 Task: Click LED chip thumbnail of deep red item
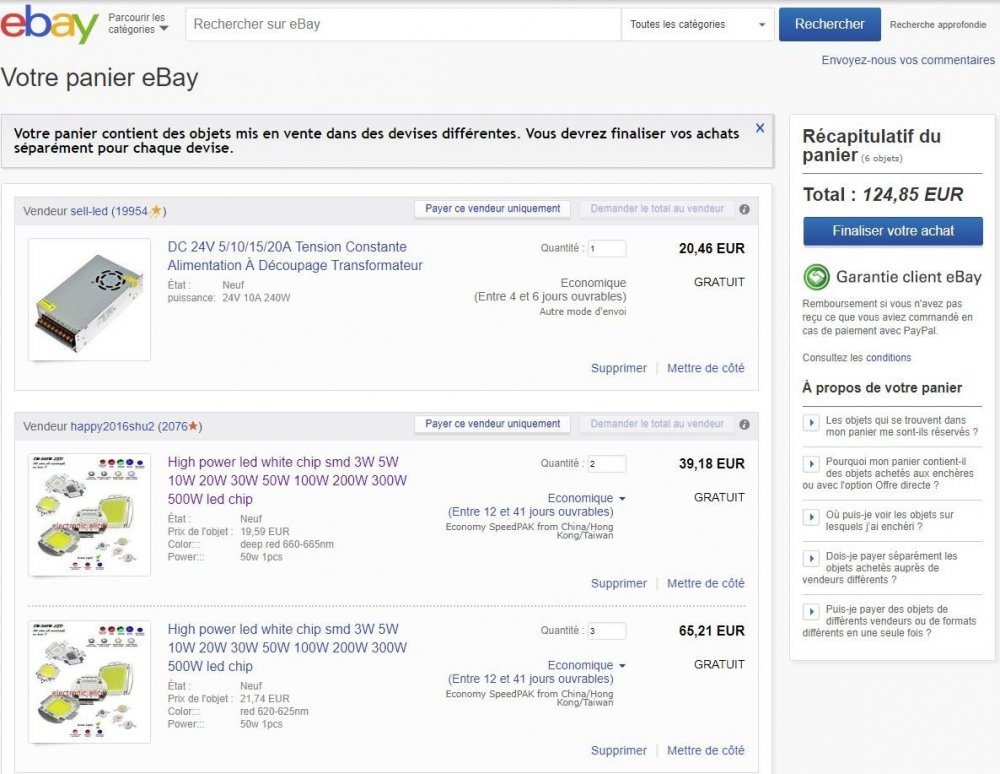point(89,515)
